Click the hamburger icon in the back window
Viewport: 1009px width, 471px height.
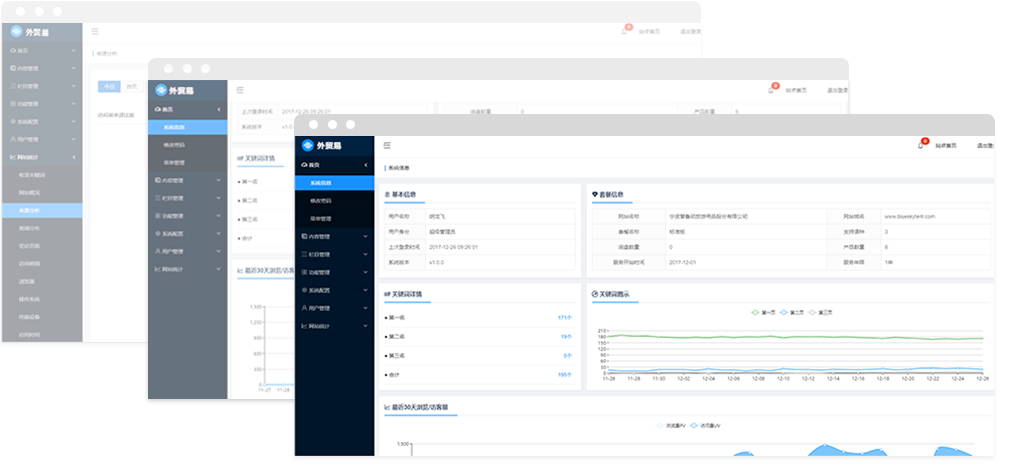pos(94,32)
